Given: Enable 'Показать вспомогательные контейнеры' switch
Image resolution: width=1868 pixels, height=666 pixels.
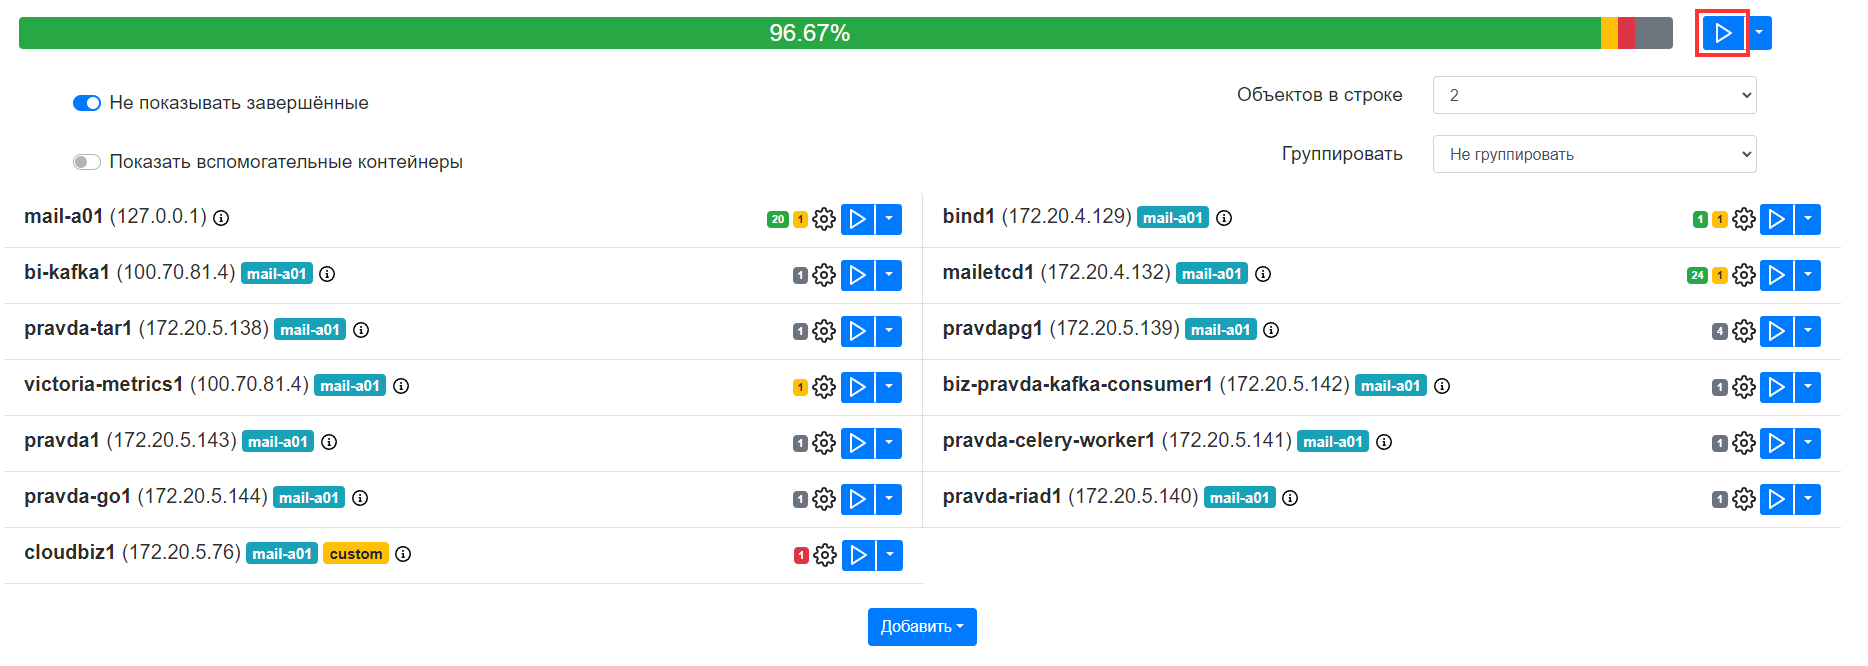Looking at the screenshot, I should coord(87,162).
